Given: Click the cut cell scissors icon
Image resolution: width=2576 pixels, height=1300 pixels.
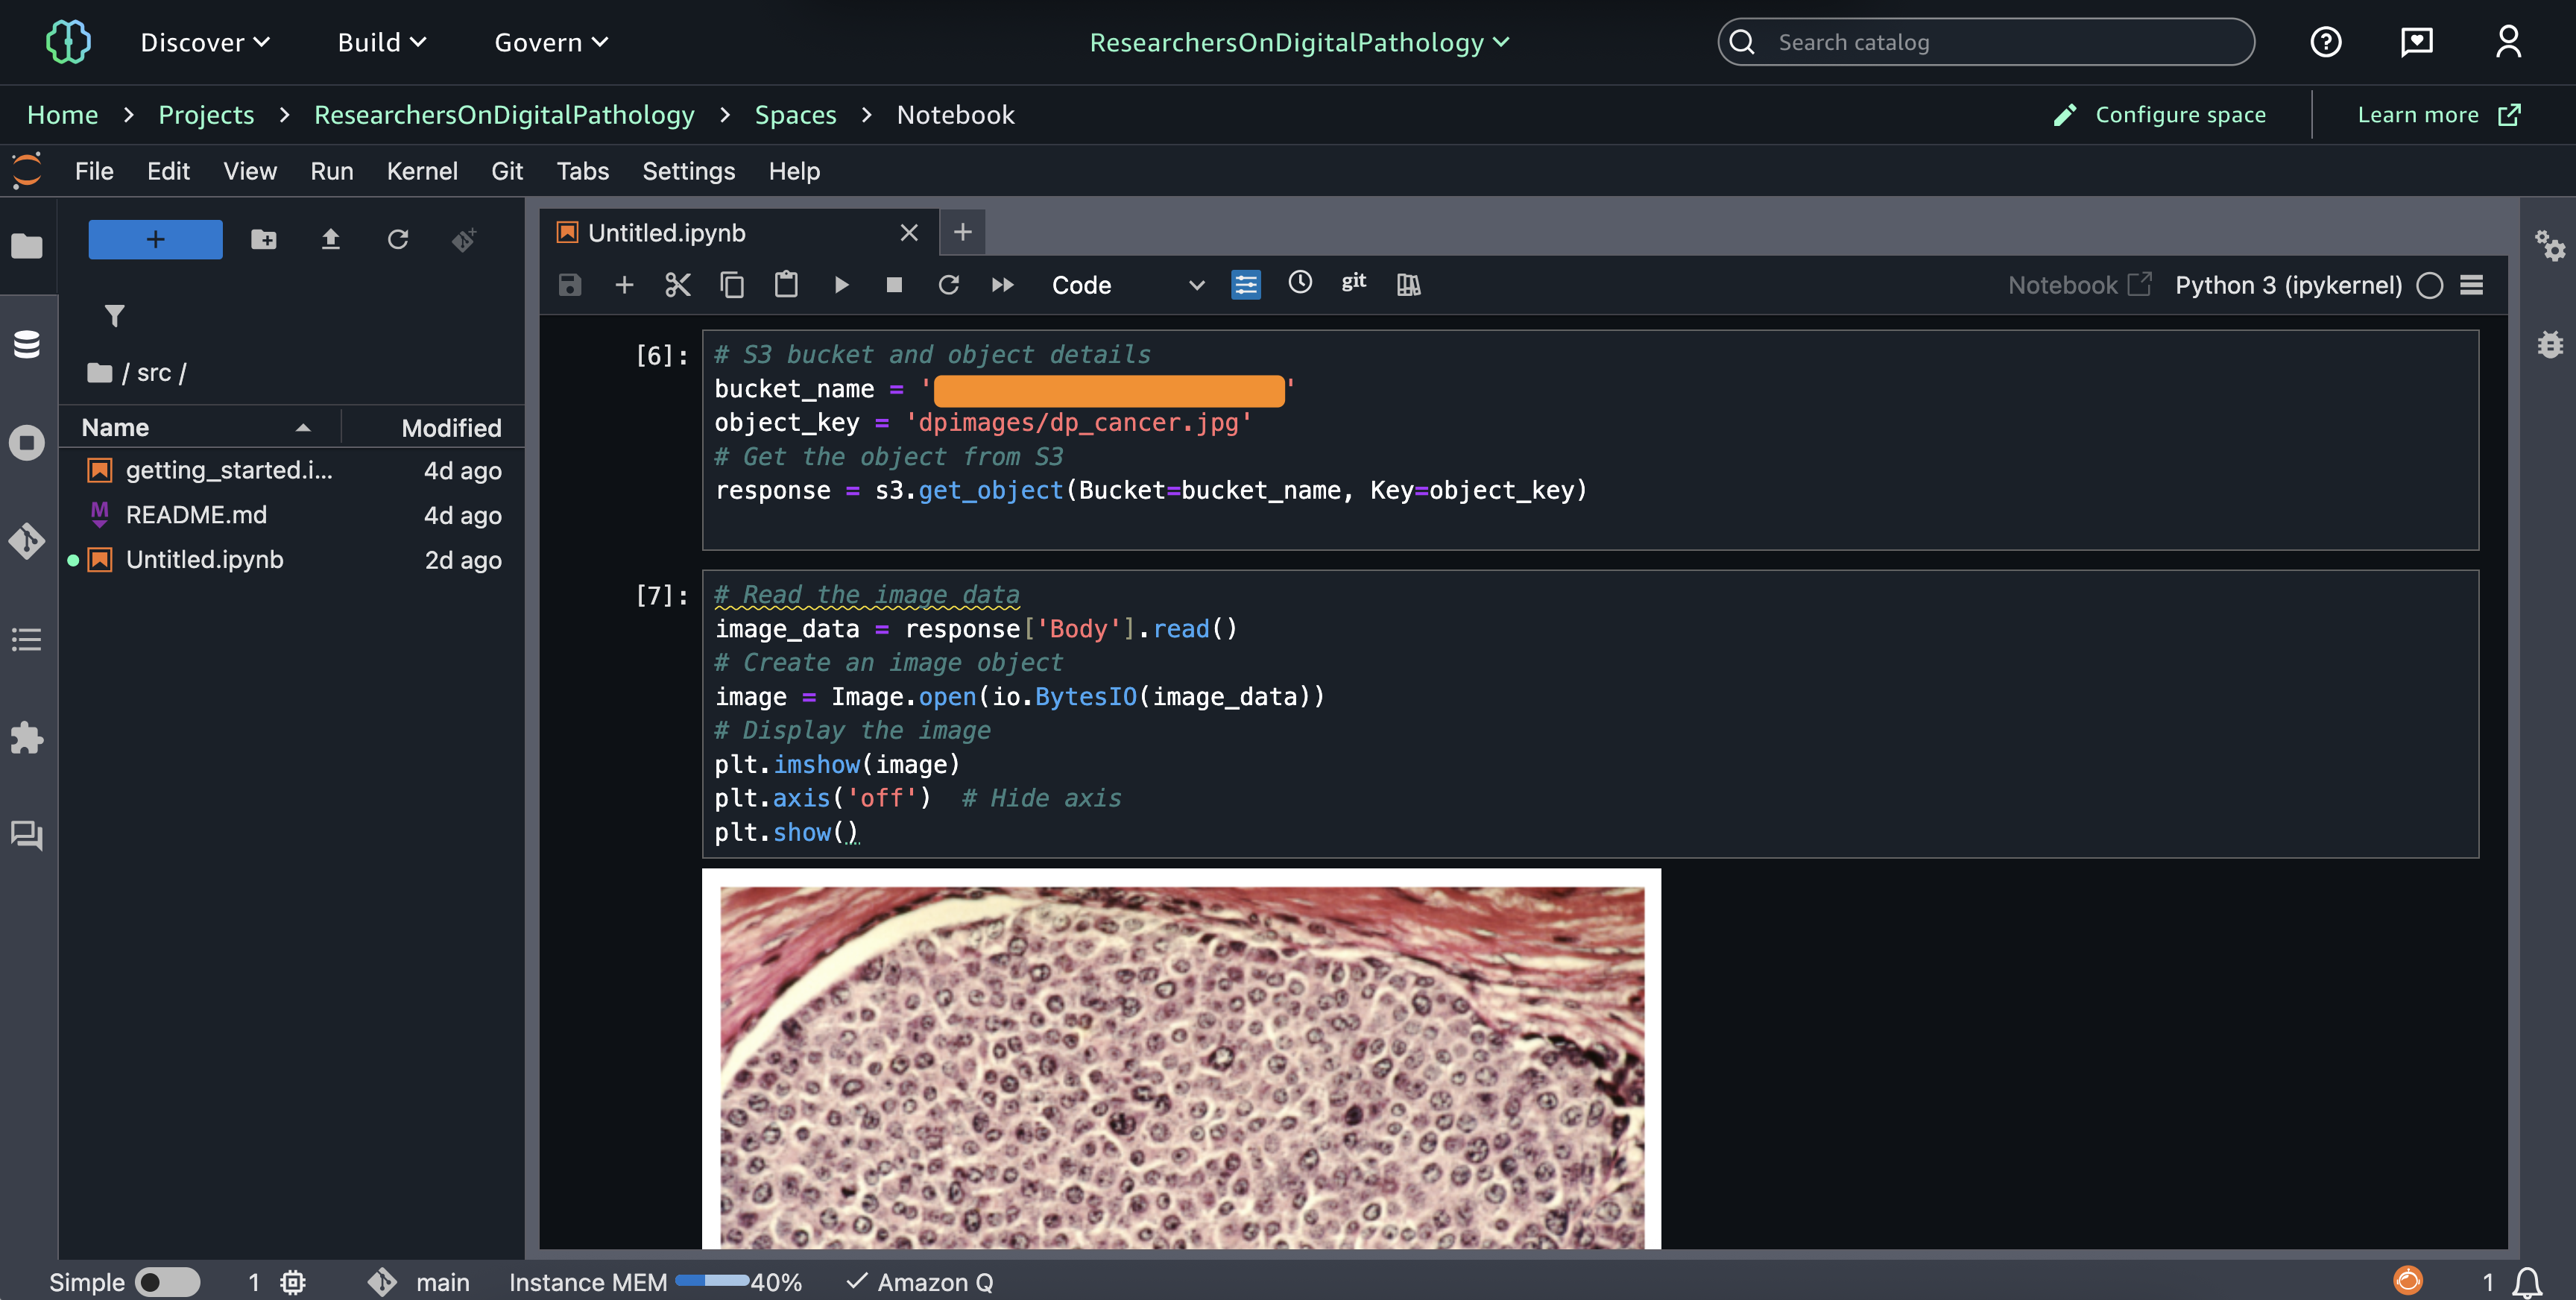Looking at the screenshot, I should pos(678,285).
